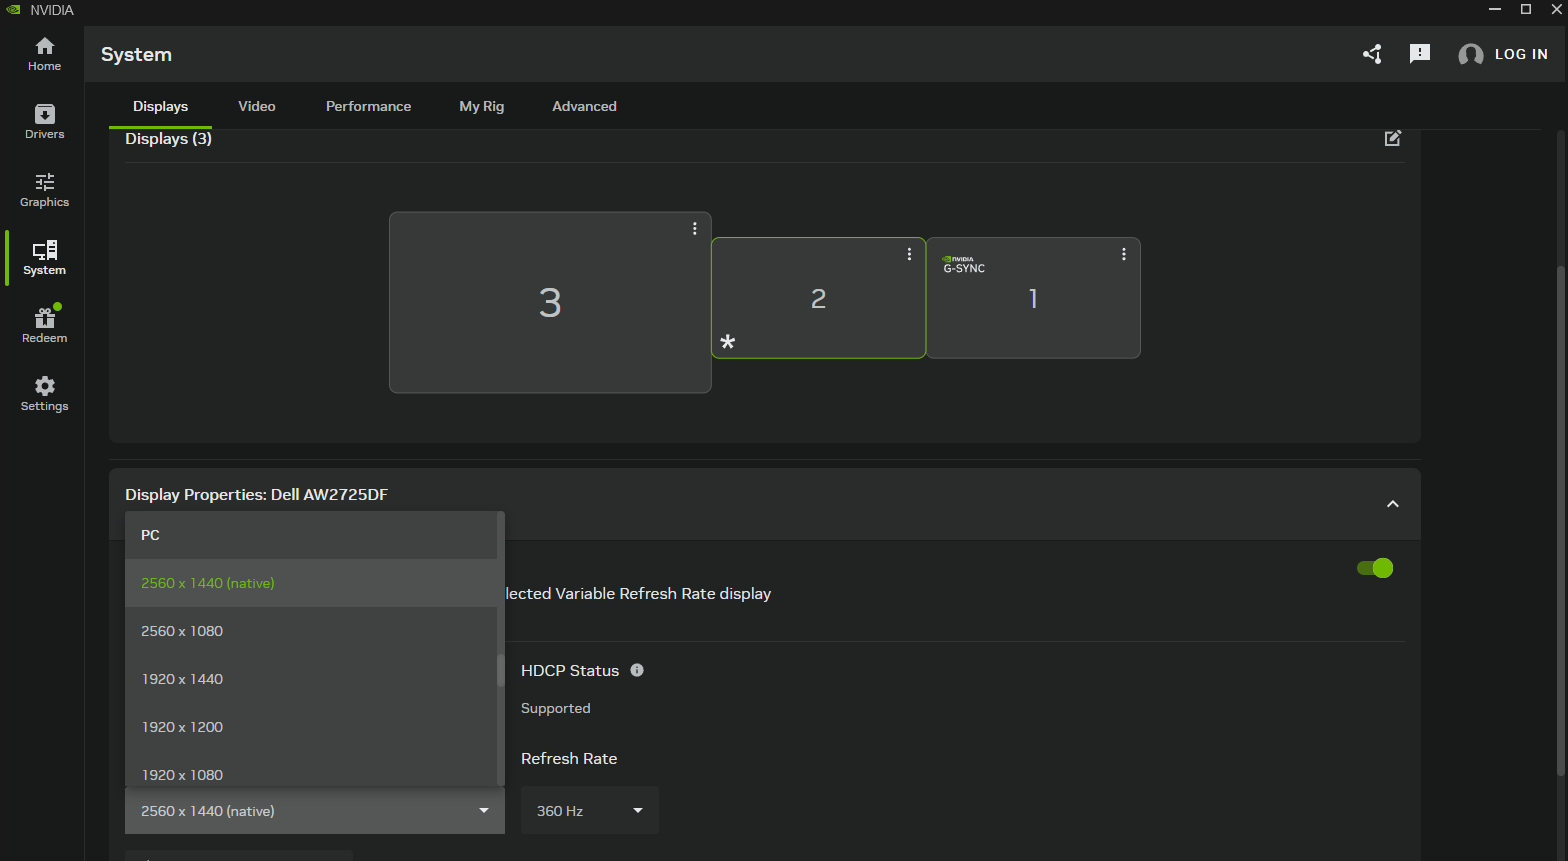This screenshot has width=1568, height=861.
Task: Click the resolution combo box at bottom
Action: [315, 811]
